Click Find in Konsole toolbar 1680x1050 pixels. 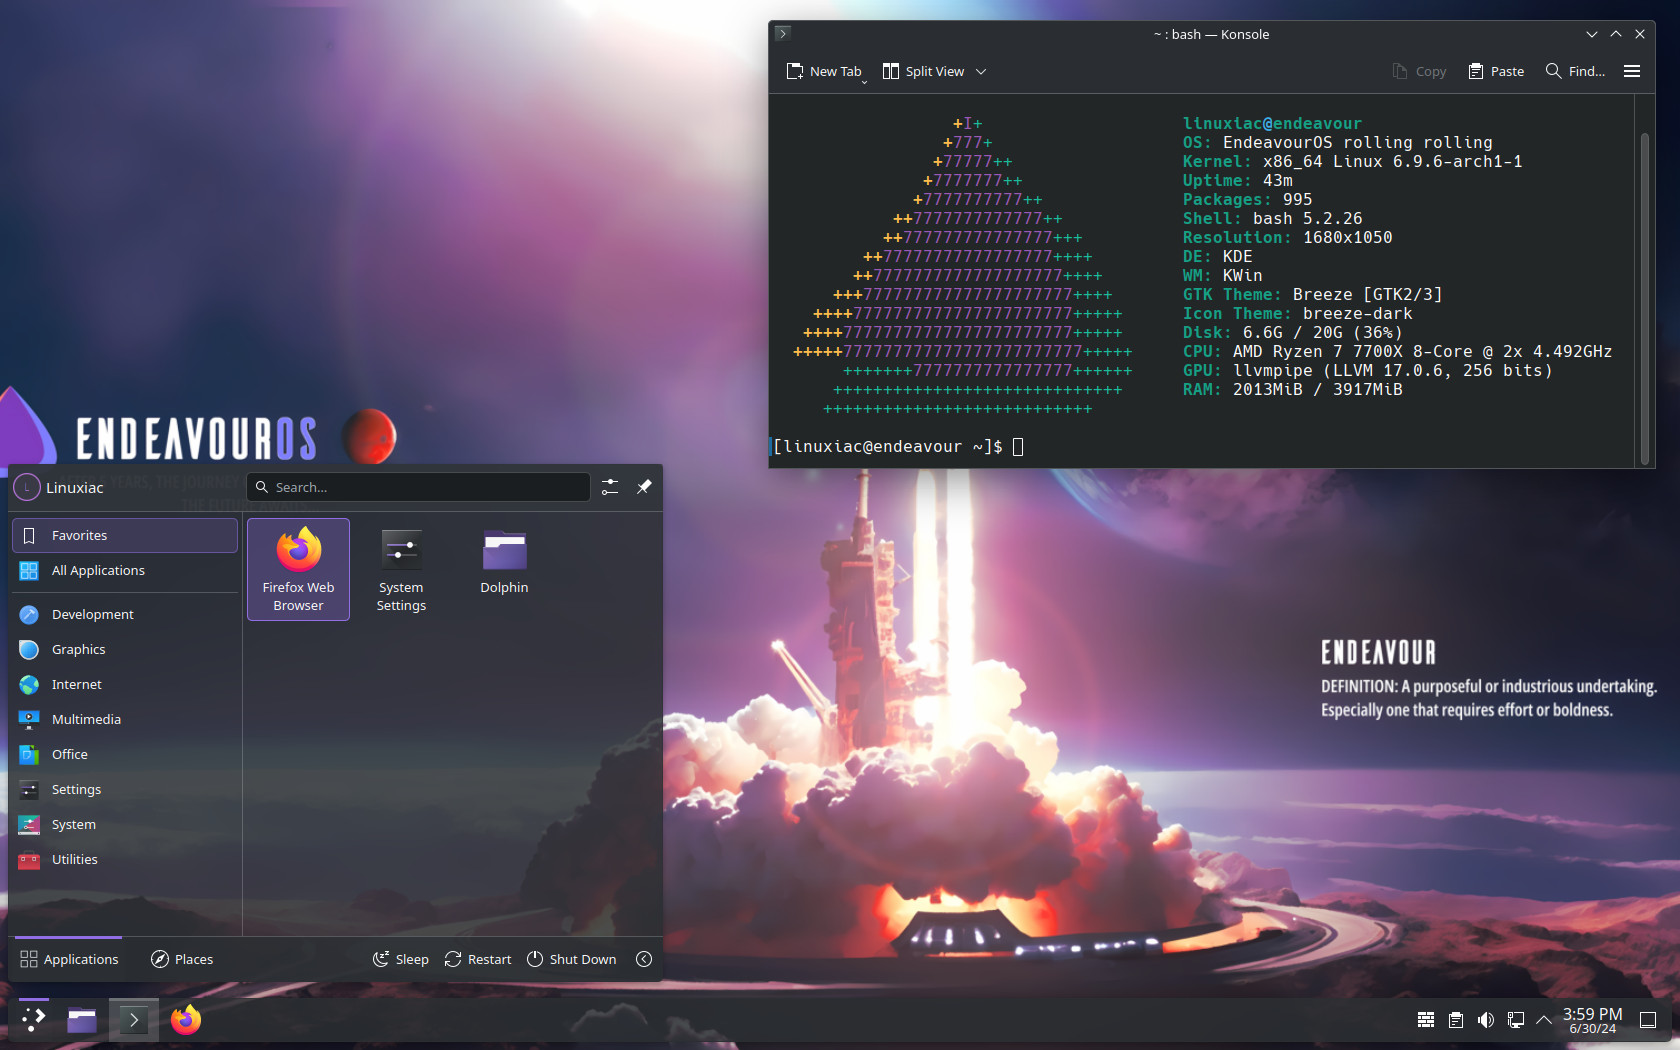pyautogui.click(x=1575, y=71)
